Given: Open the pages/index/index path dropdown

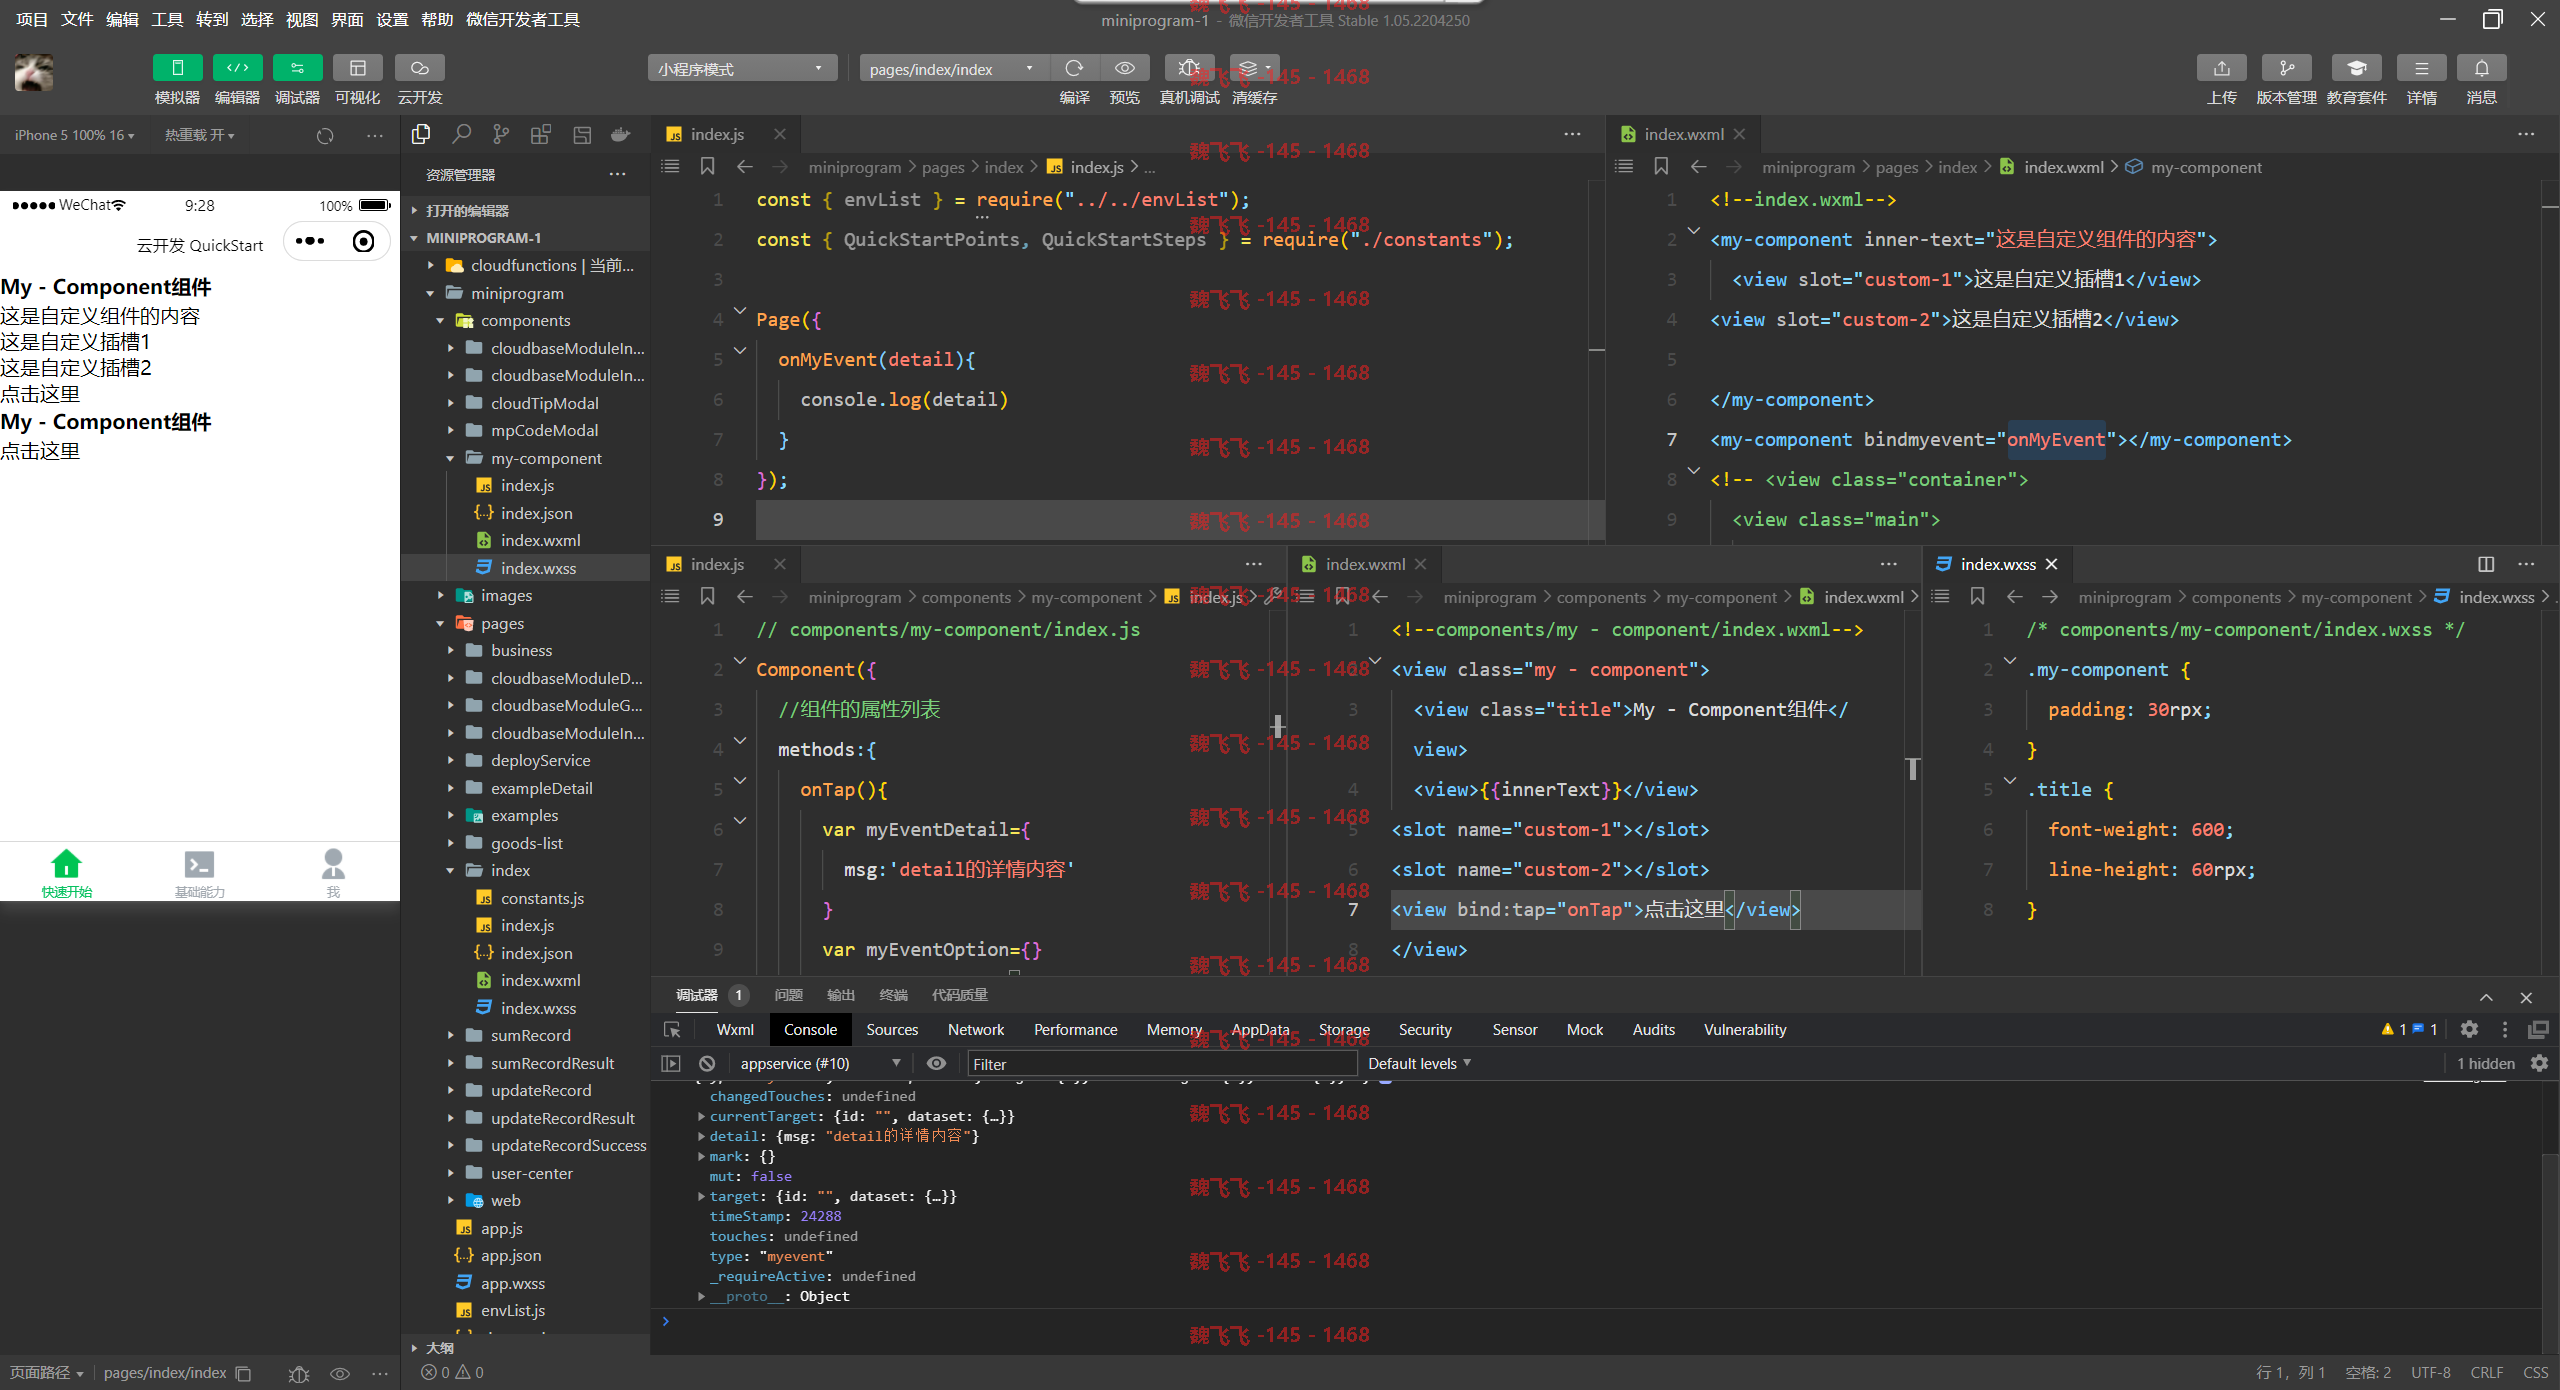Looking at the screenshot, I should pyautogui.click(x=954, y=68).
